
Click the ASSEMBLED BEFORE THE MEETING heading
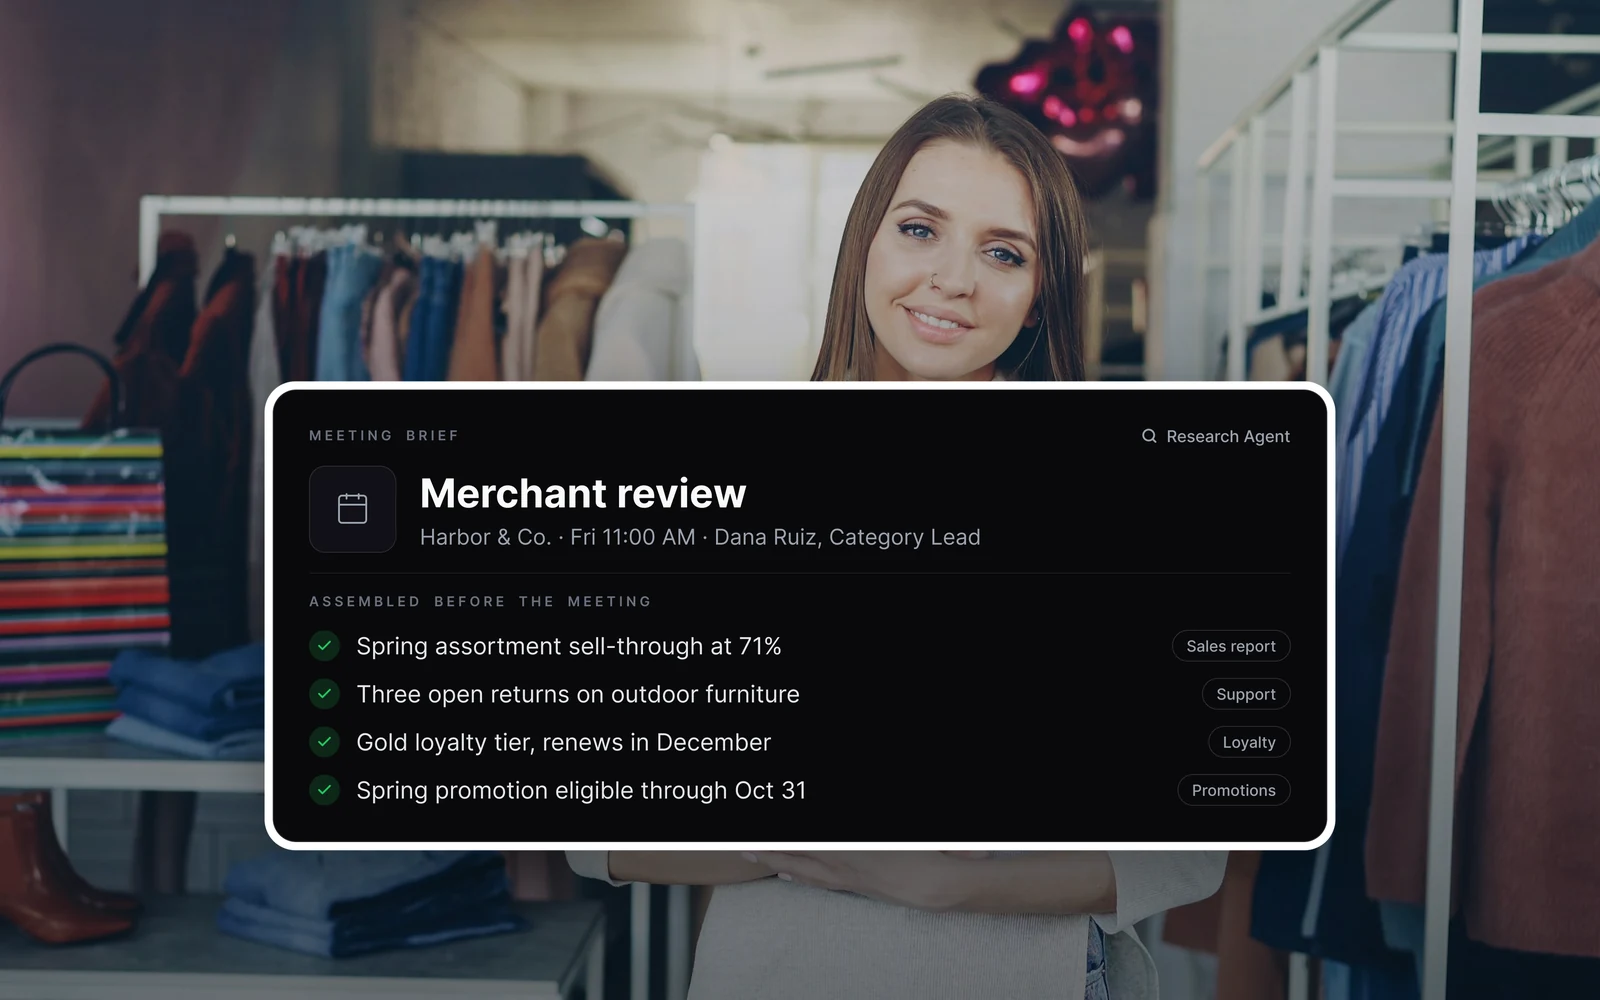[x=480, y=601]
